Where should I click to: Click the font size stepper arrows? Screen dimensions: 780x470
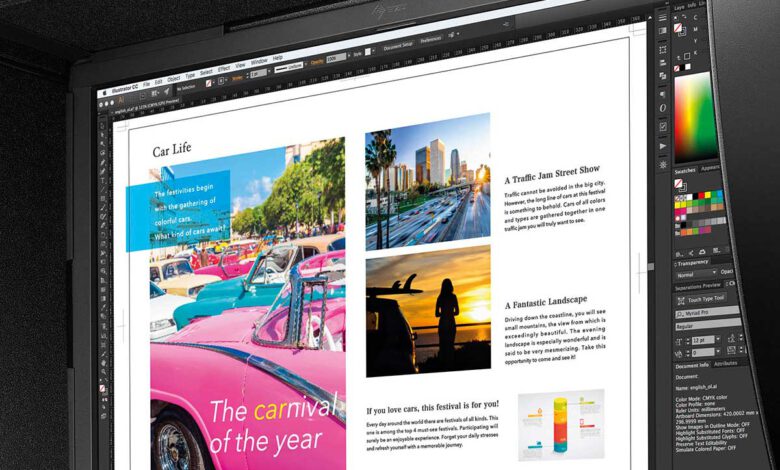(x=687, y=341)
